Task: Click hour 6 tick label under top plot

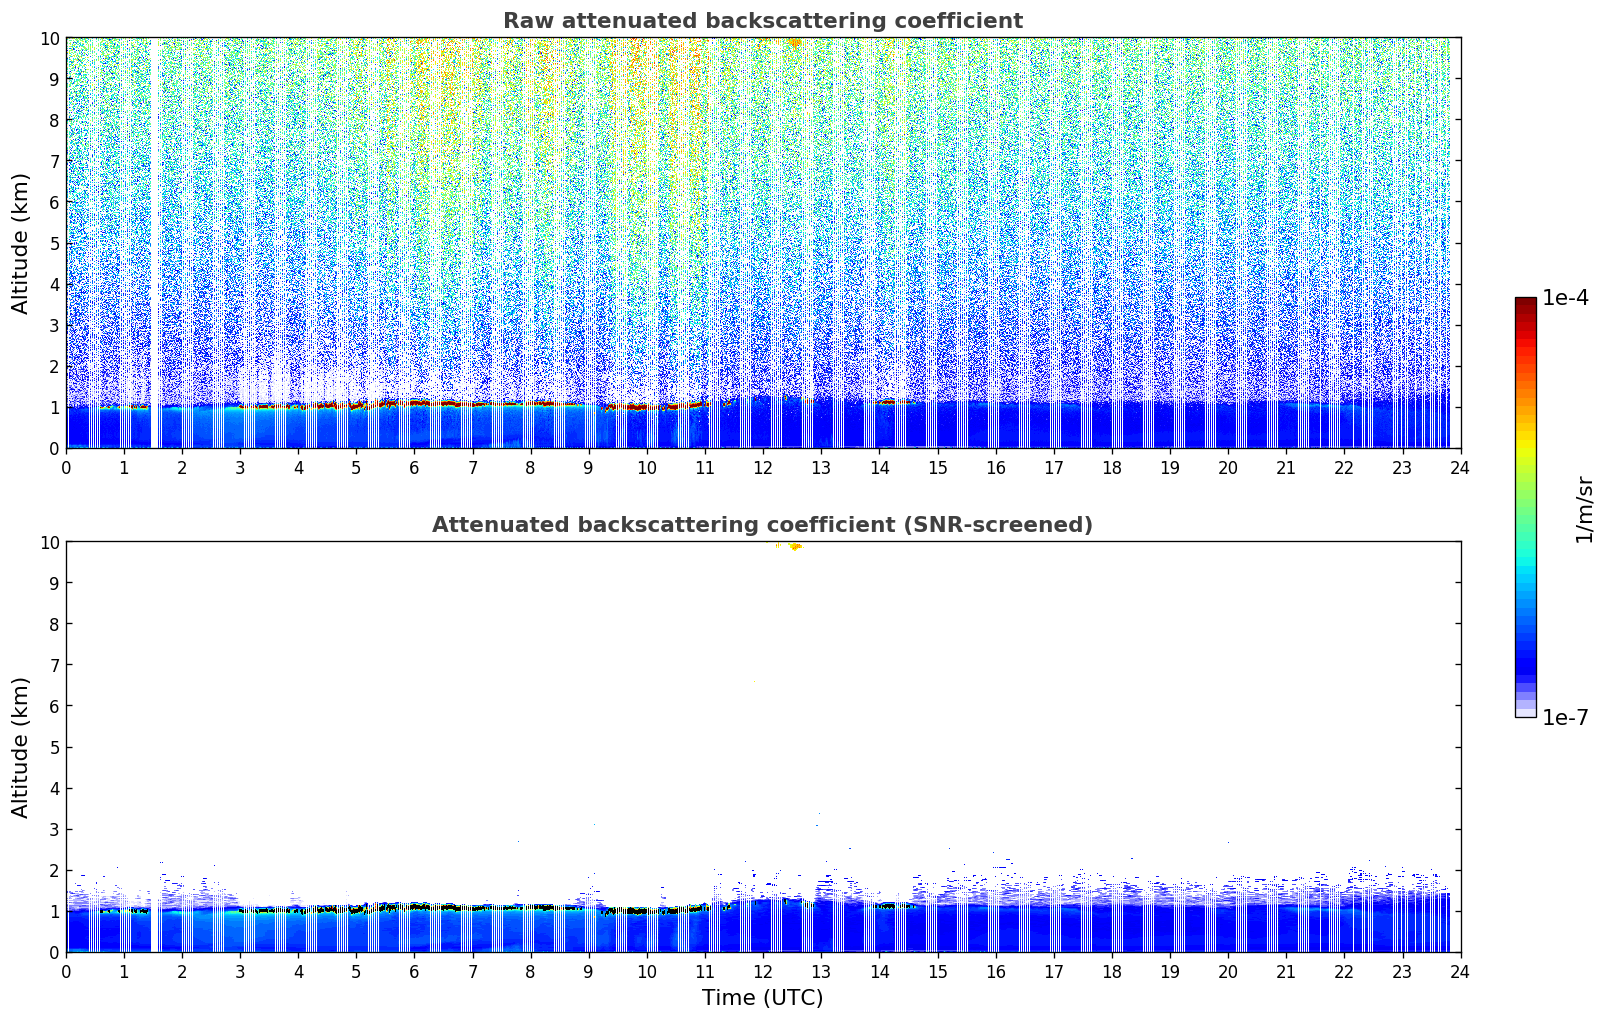Action: [414, 468]
